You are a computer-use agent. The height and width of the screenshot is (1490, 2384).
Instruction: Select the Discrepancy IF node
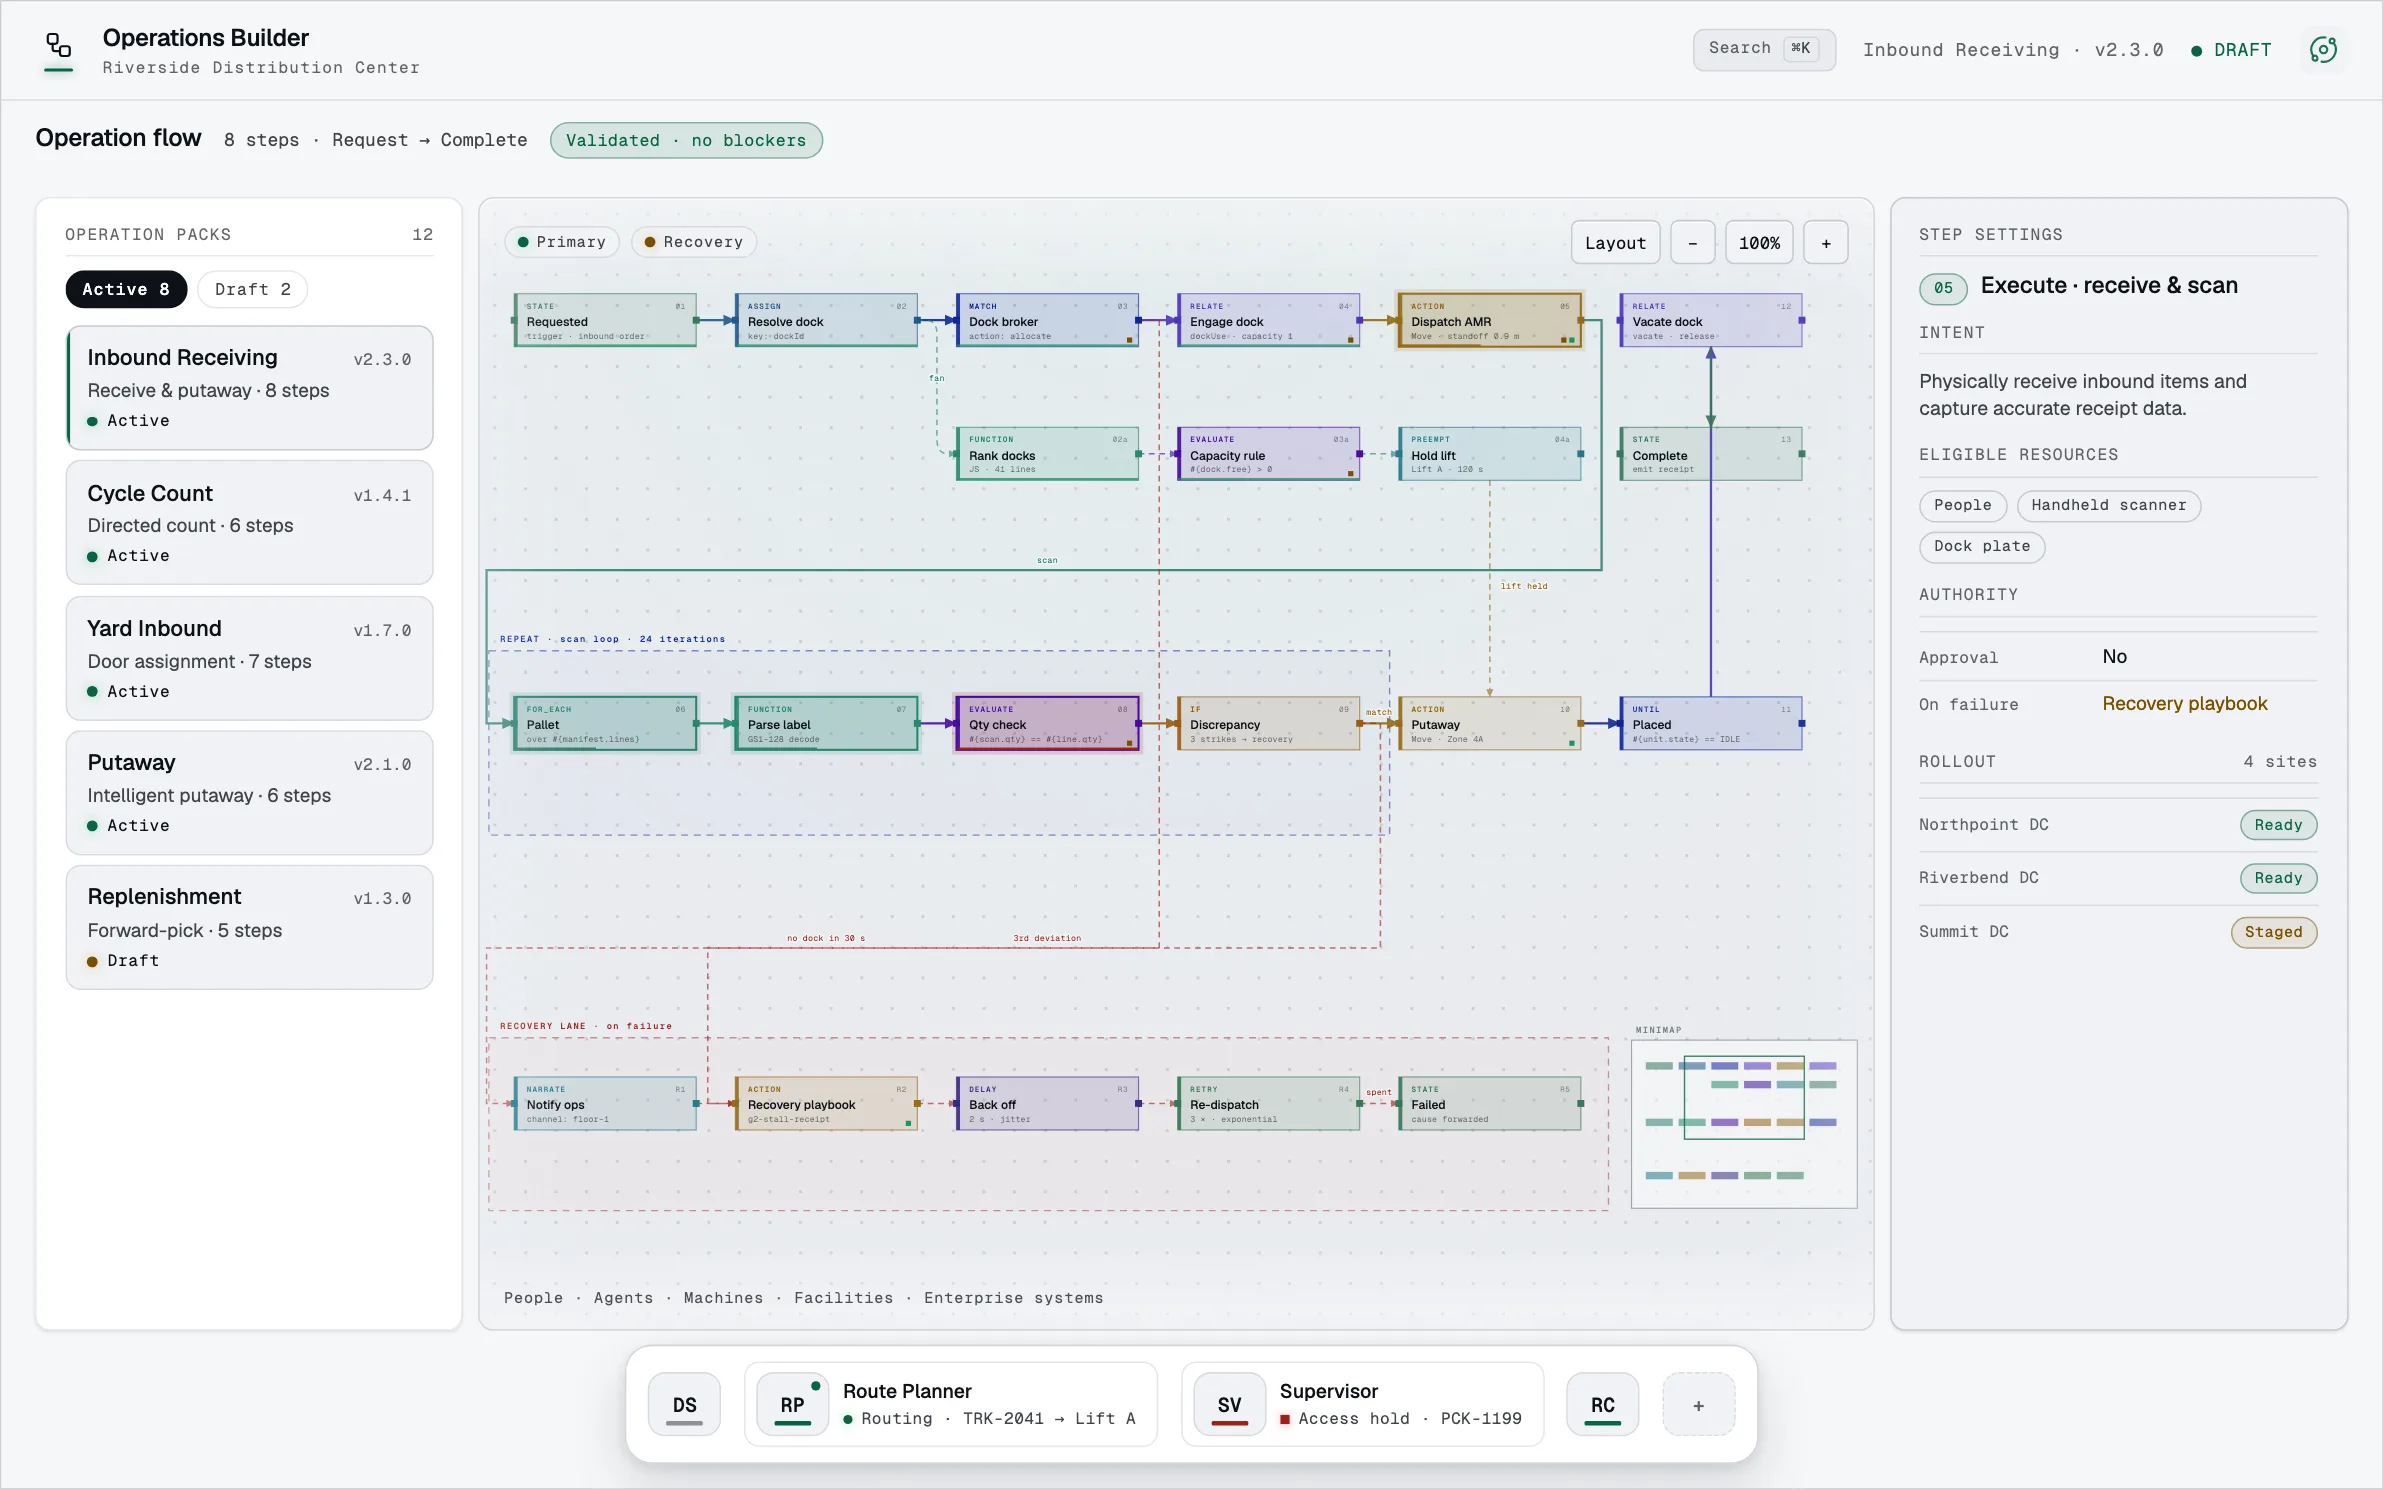1268,723
